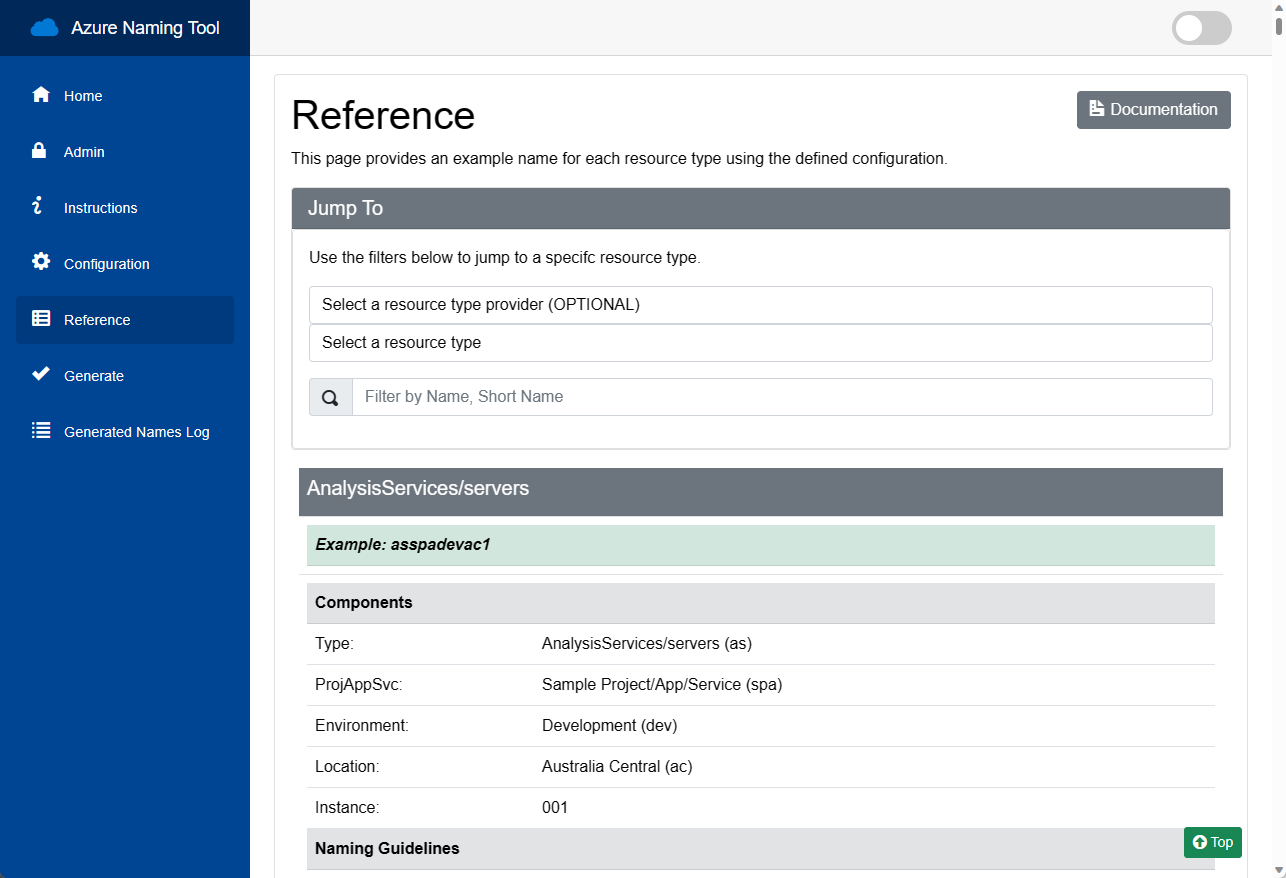Select the checkmark icon beside Generate
This screenshot has height=878, width=1286.
coord(40,374)
